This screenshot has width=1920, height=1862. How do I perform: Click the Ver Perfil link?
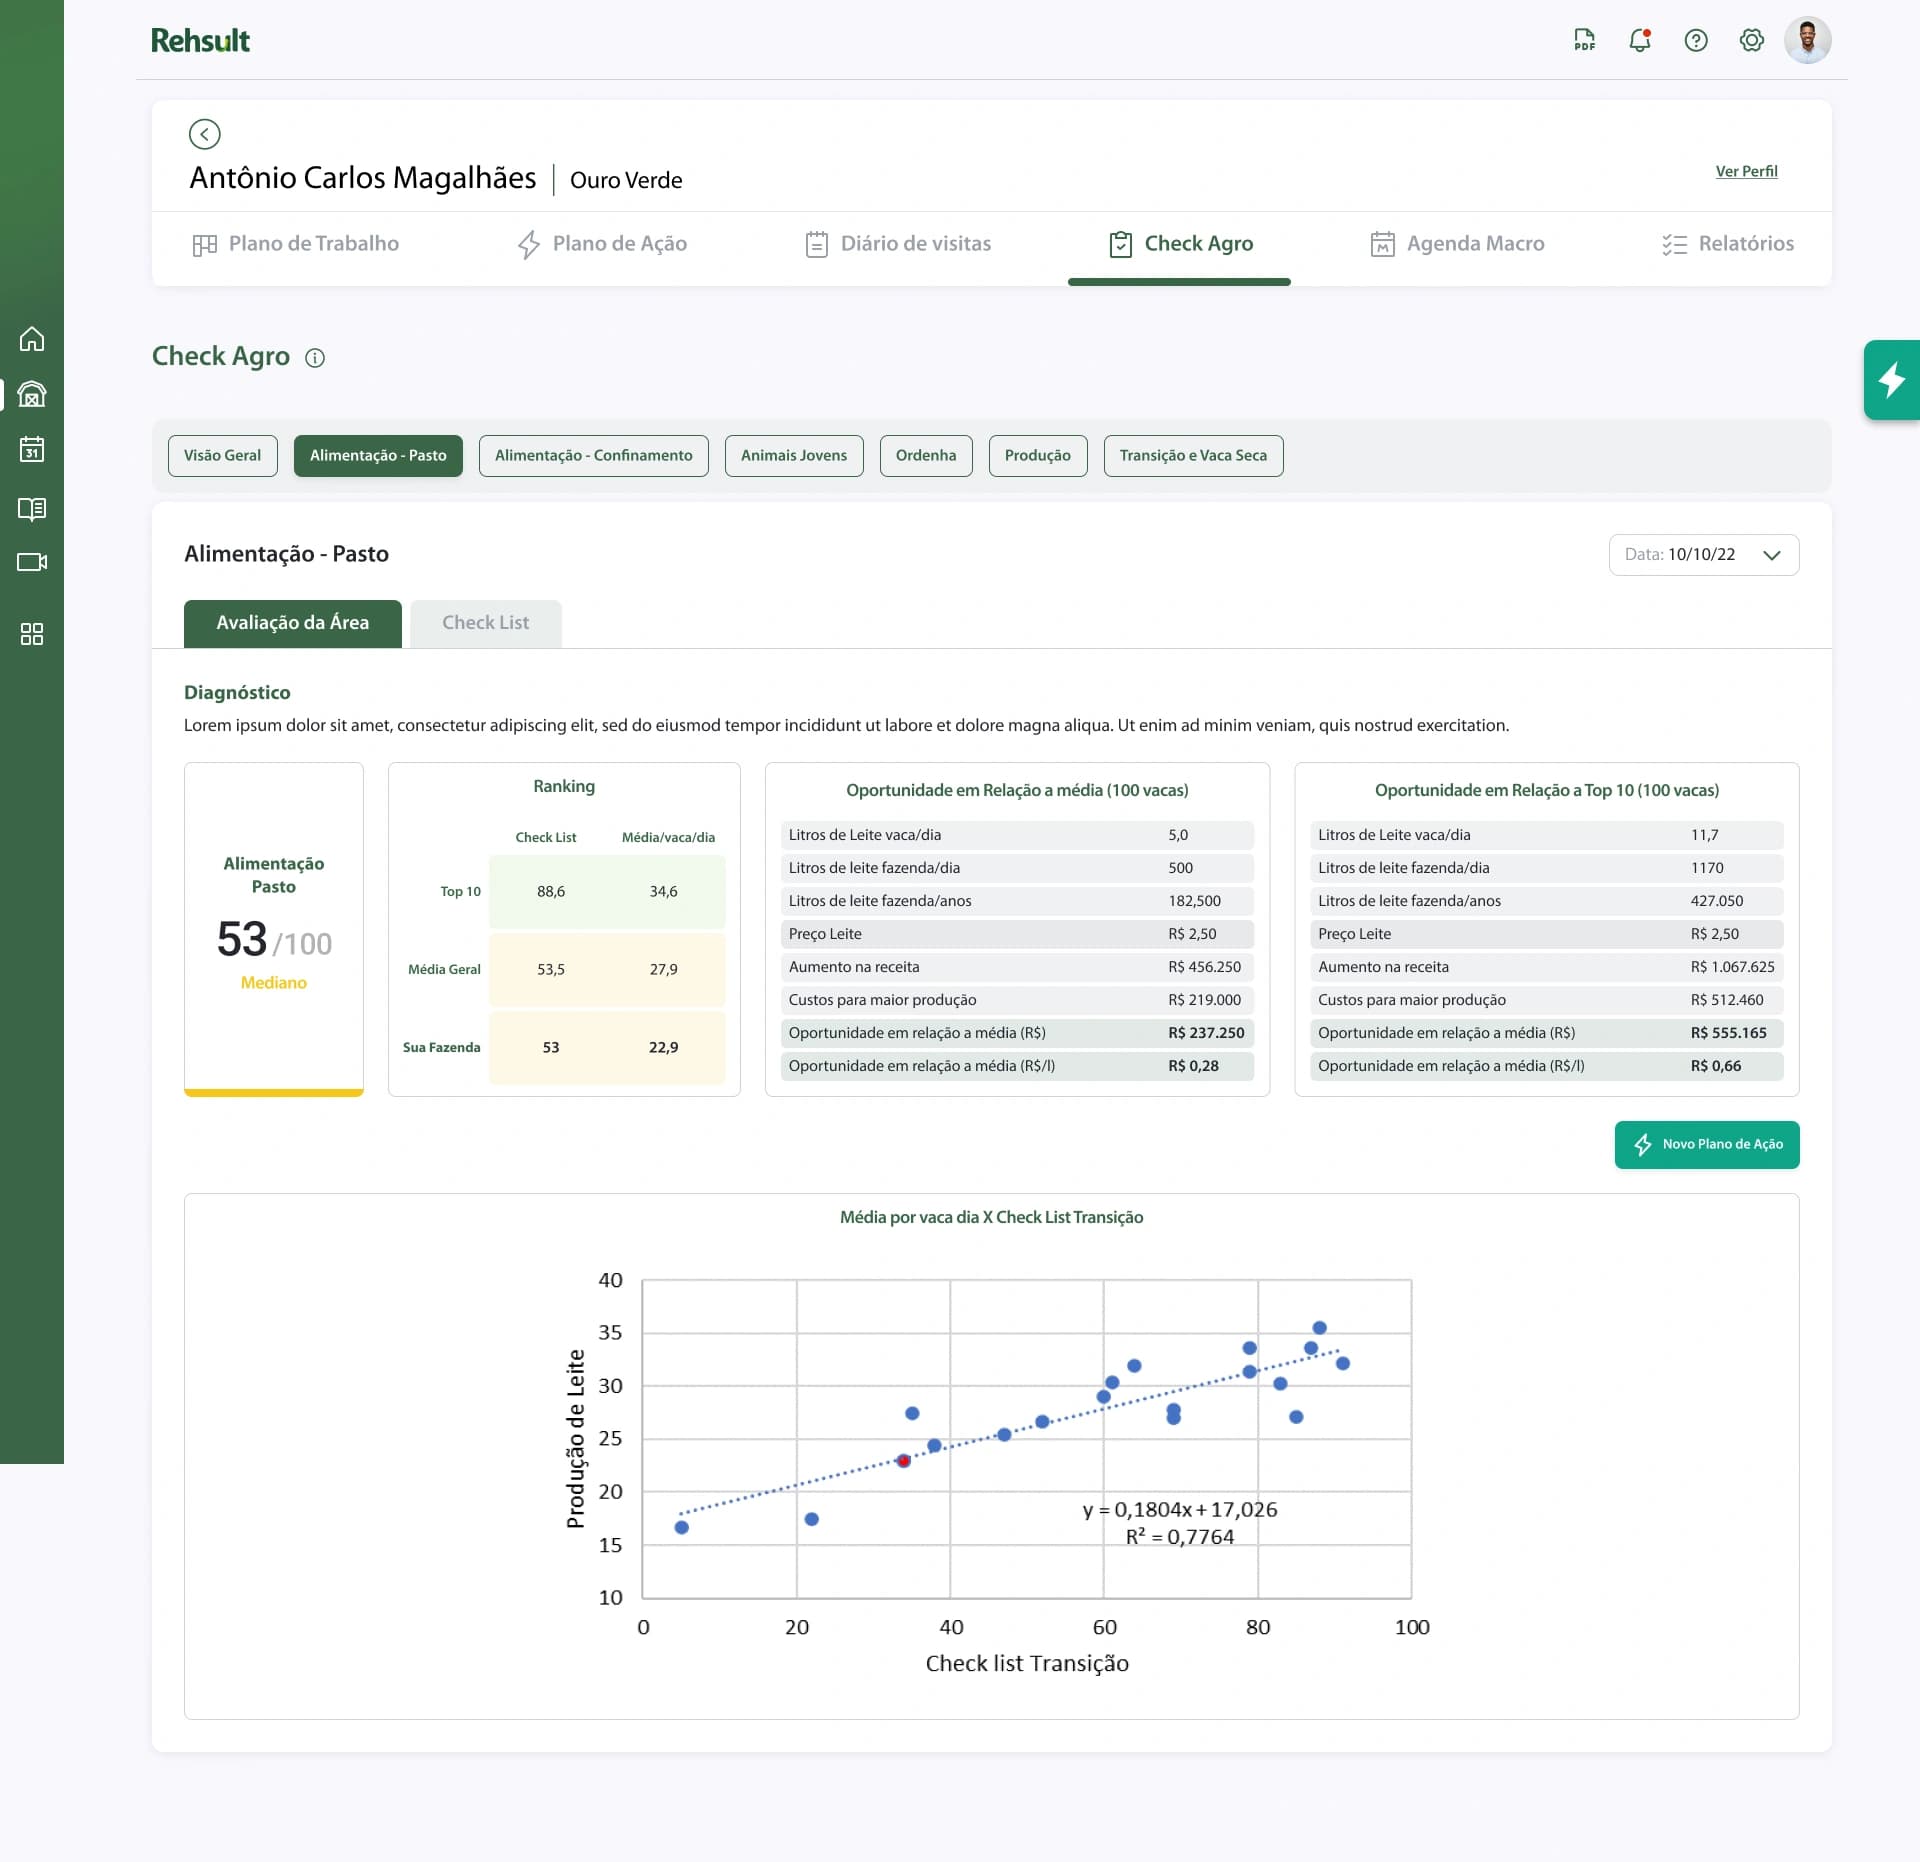click(x=1746, y=171)
